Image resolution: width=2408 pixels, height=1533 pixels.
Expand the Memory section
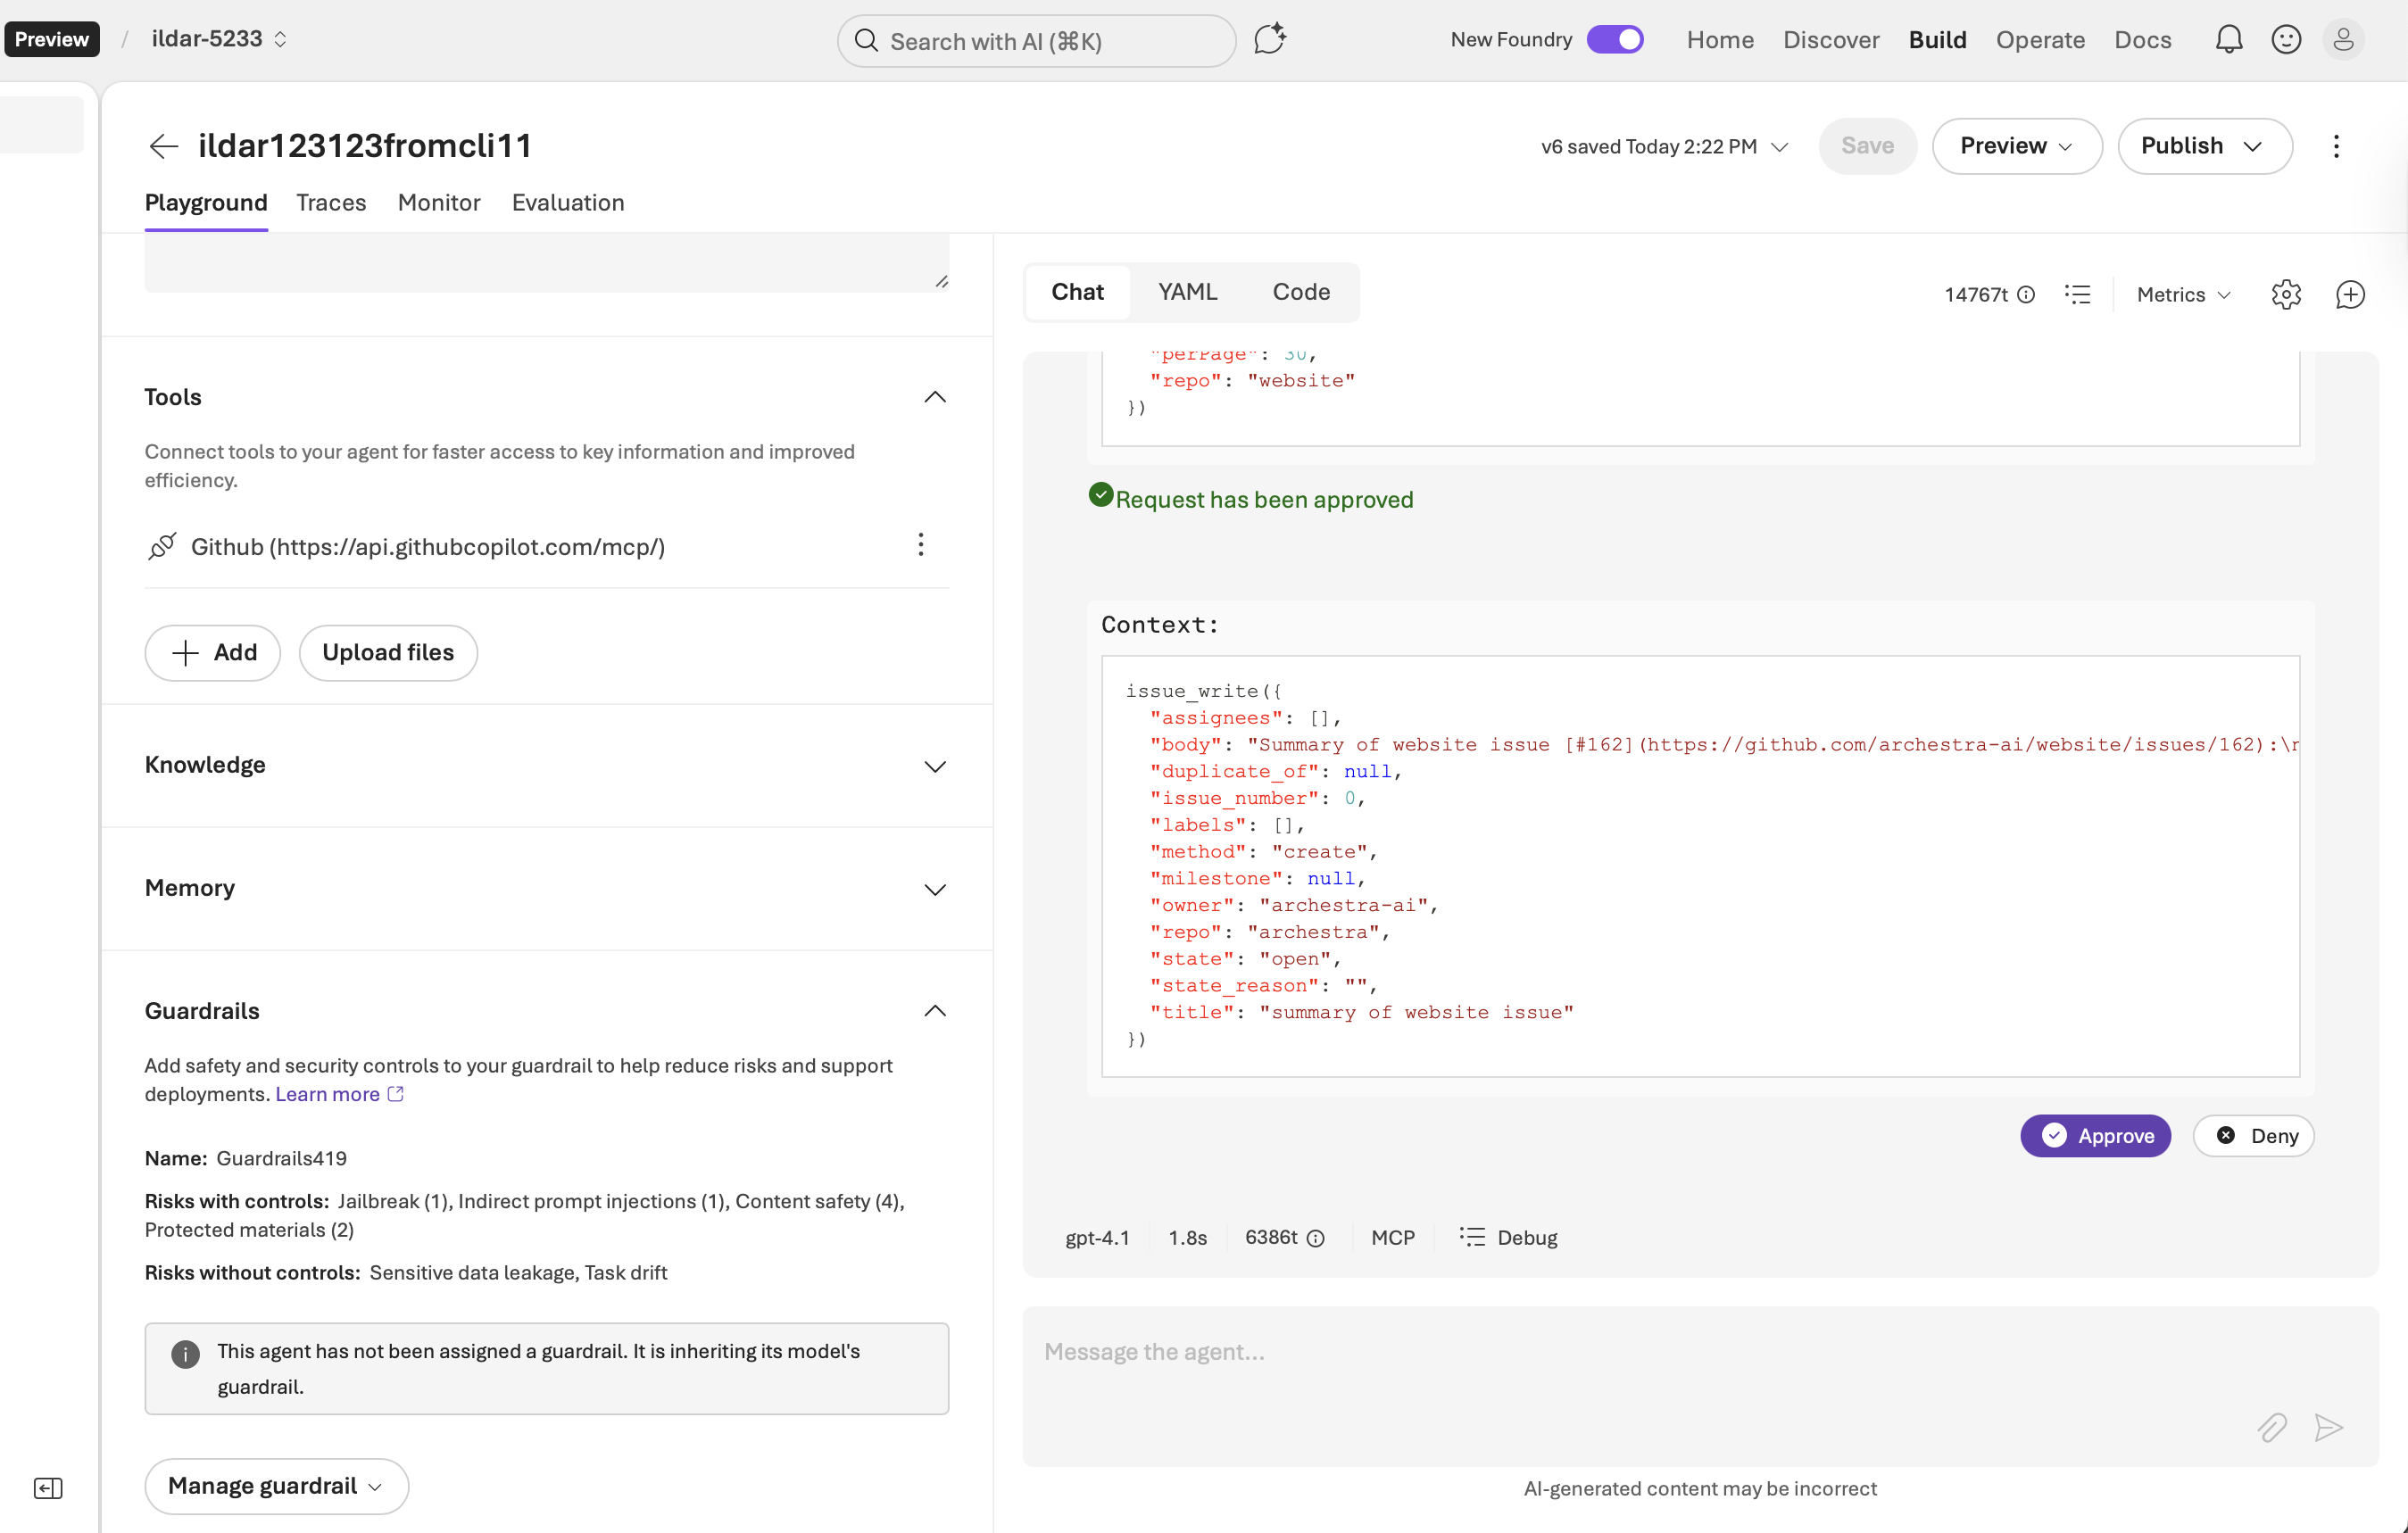tap(934, 889)
